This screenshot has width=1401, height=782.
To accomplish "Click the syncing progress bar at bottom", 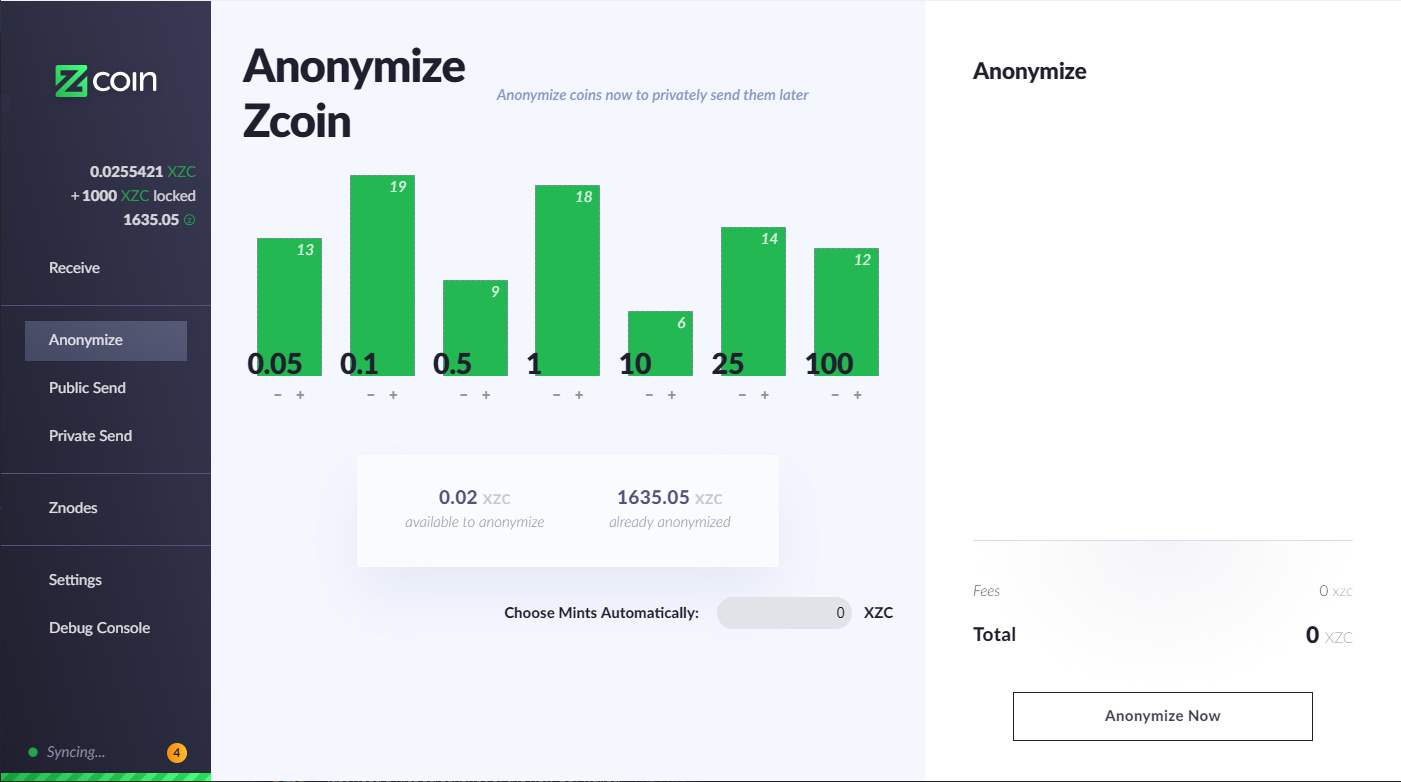I will pos(106,777).
